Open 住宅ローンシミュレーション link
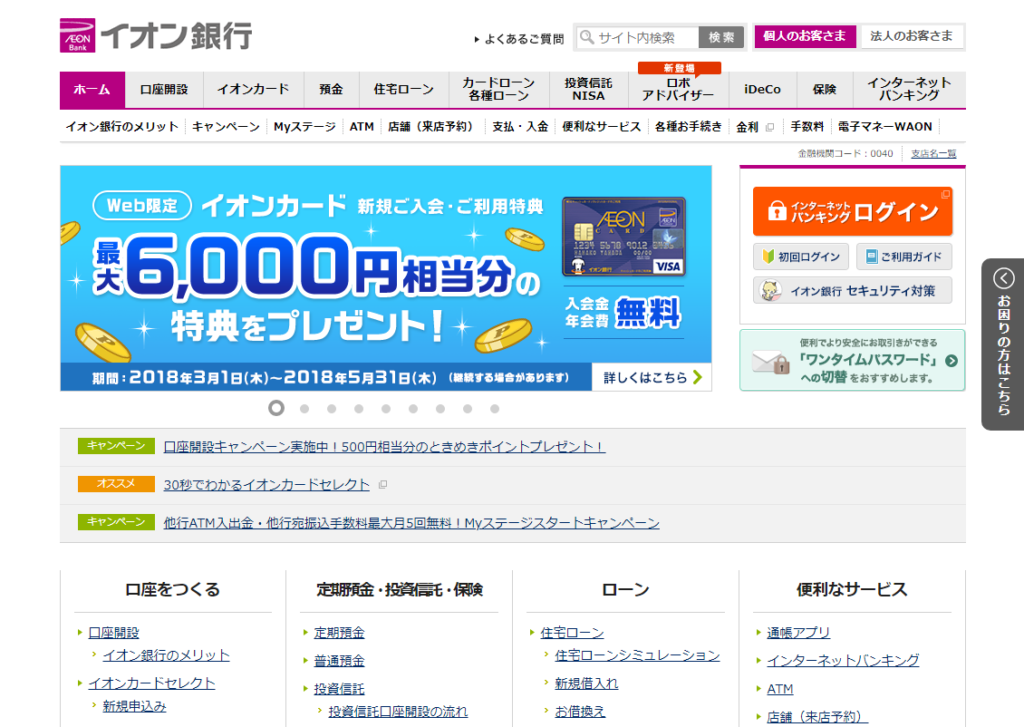 (637, 656)
